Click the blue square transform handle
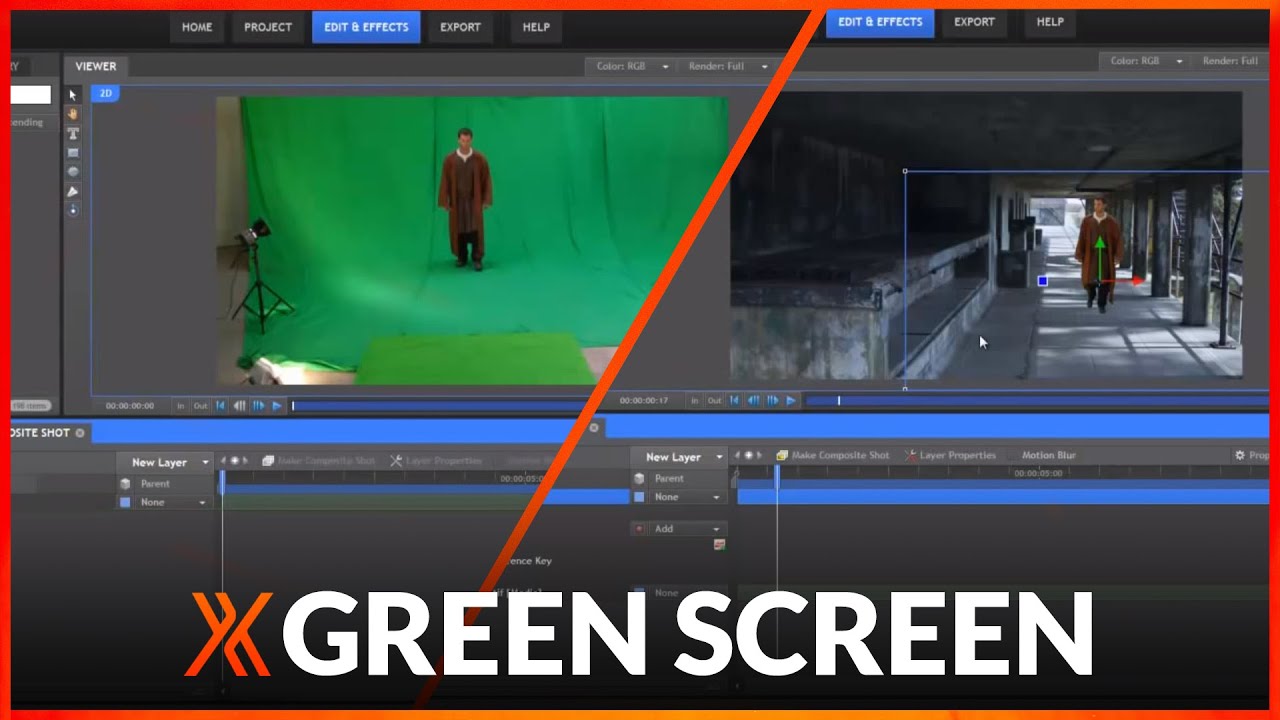This screenshot has height=720, width=1280. coord(1043,282)
